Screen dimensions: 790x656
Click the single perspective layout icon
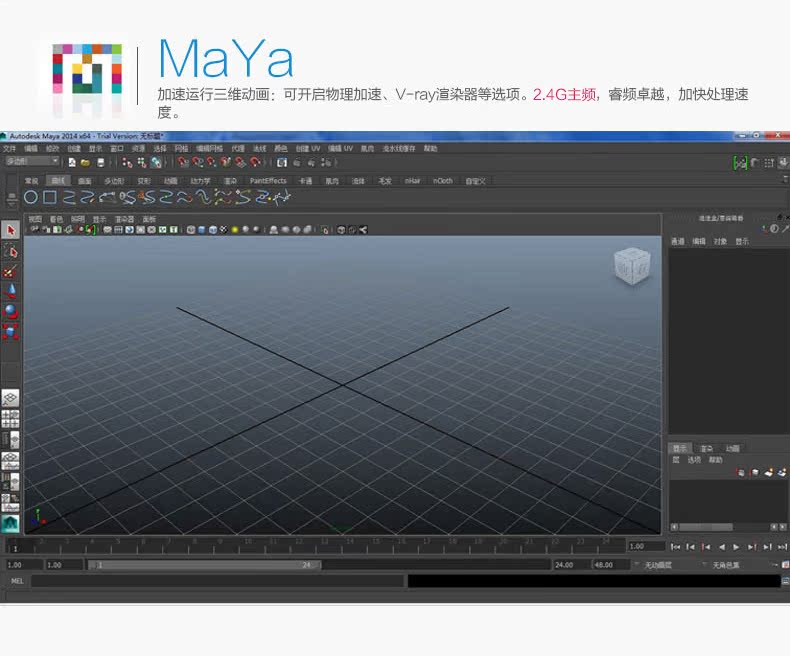coord(11,398)
